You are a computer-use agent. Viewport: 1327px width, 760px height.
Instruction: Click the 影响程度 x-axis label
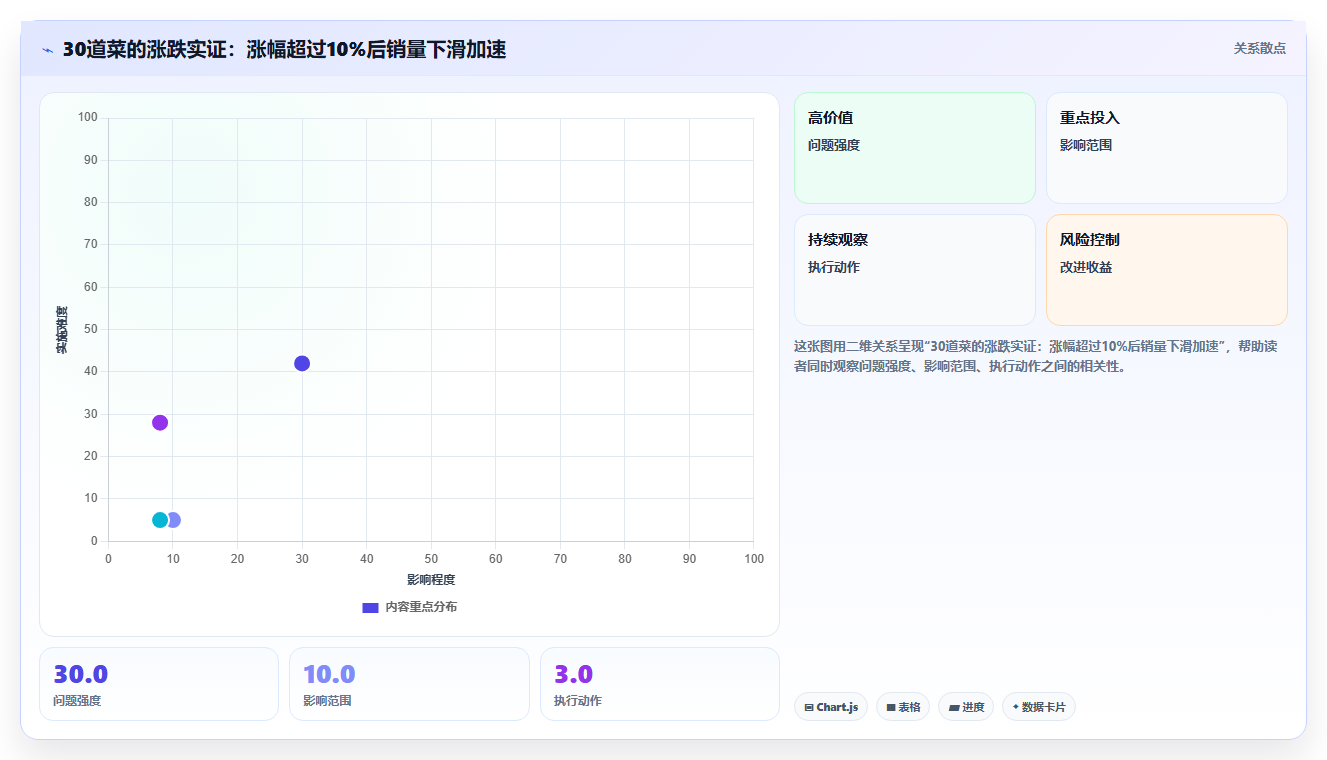[431, 580]
